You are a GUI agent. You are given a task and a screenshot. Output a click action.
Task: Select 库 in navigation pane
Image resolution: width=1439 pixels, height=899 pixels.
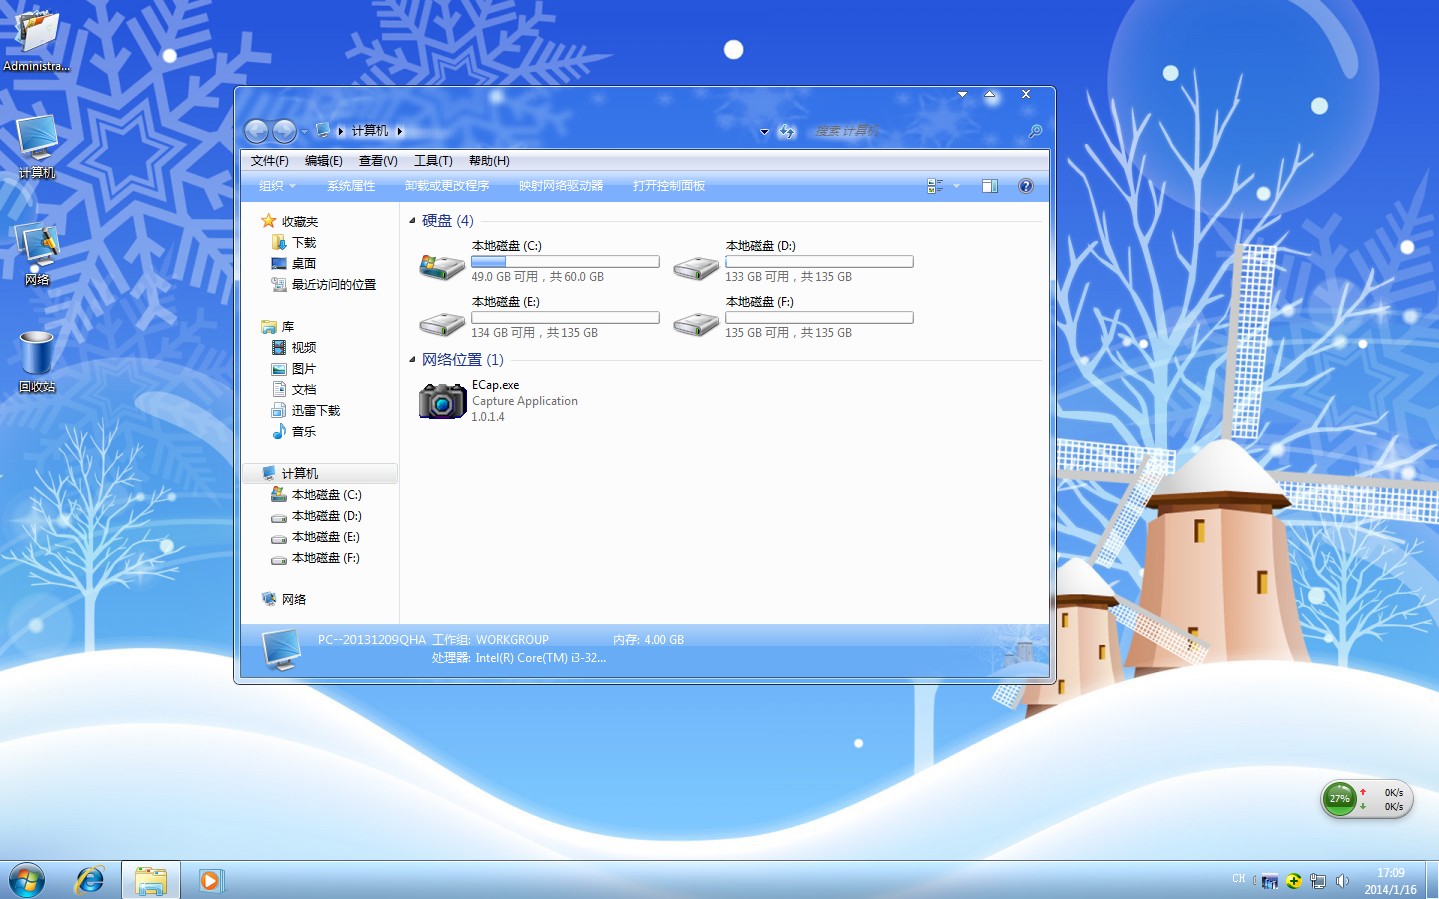278,327
